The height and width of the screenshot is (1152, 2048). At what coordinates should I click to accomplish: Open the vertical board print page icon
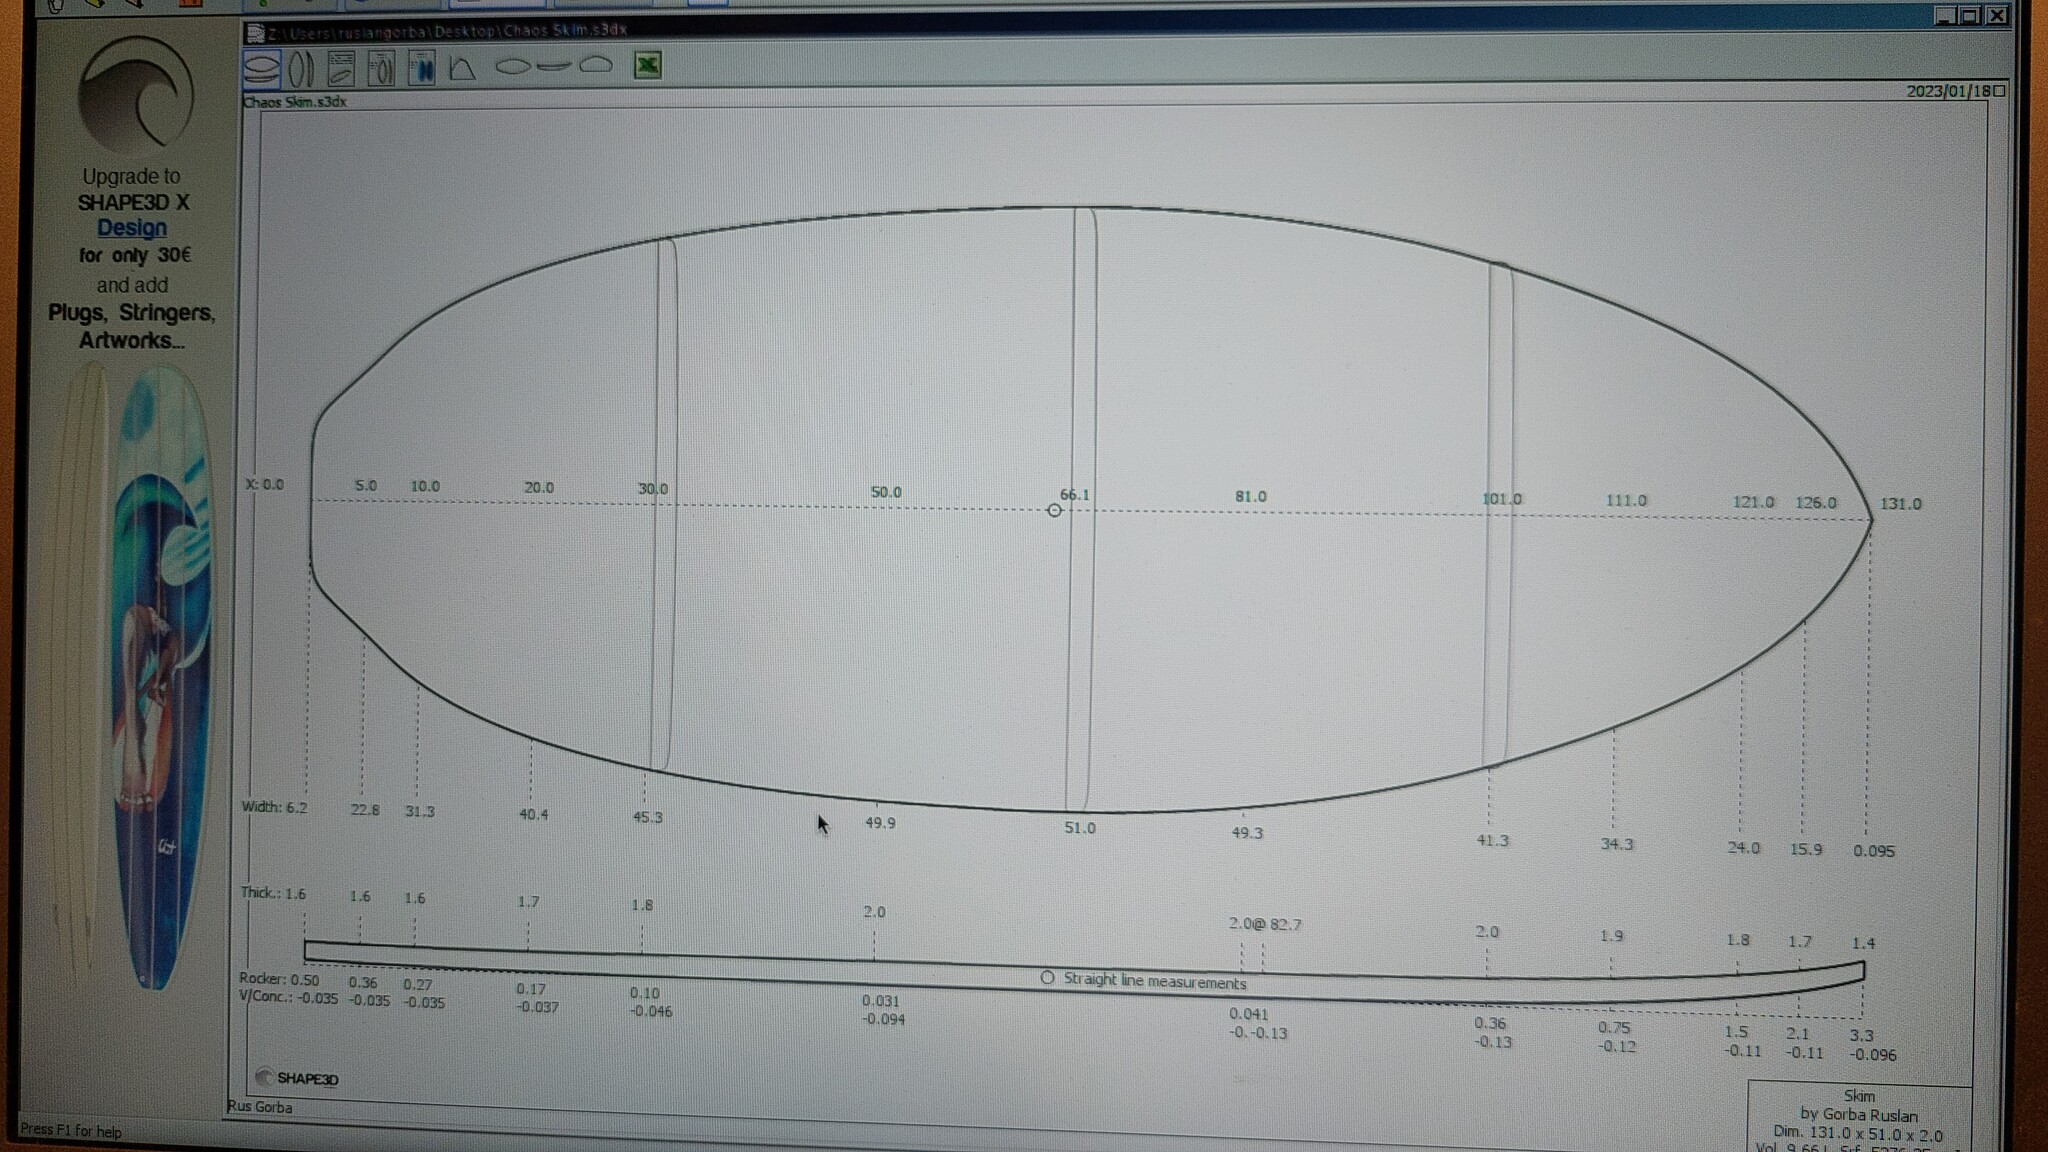click(381, 68)
